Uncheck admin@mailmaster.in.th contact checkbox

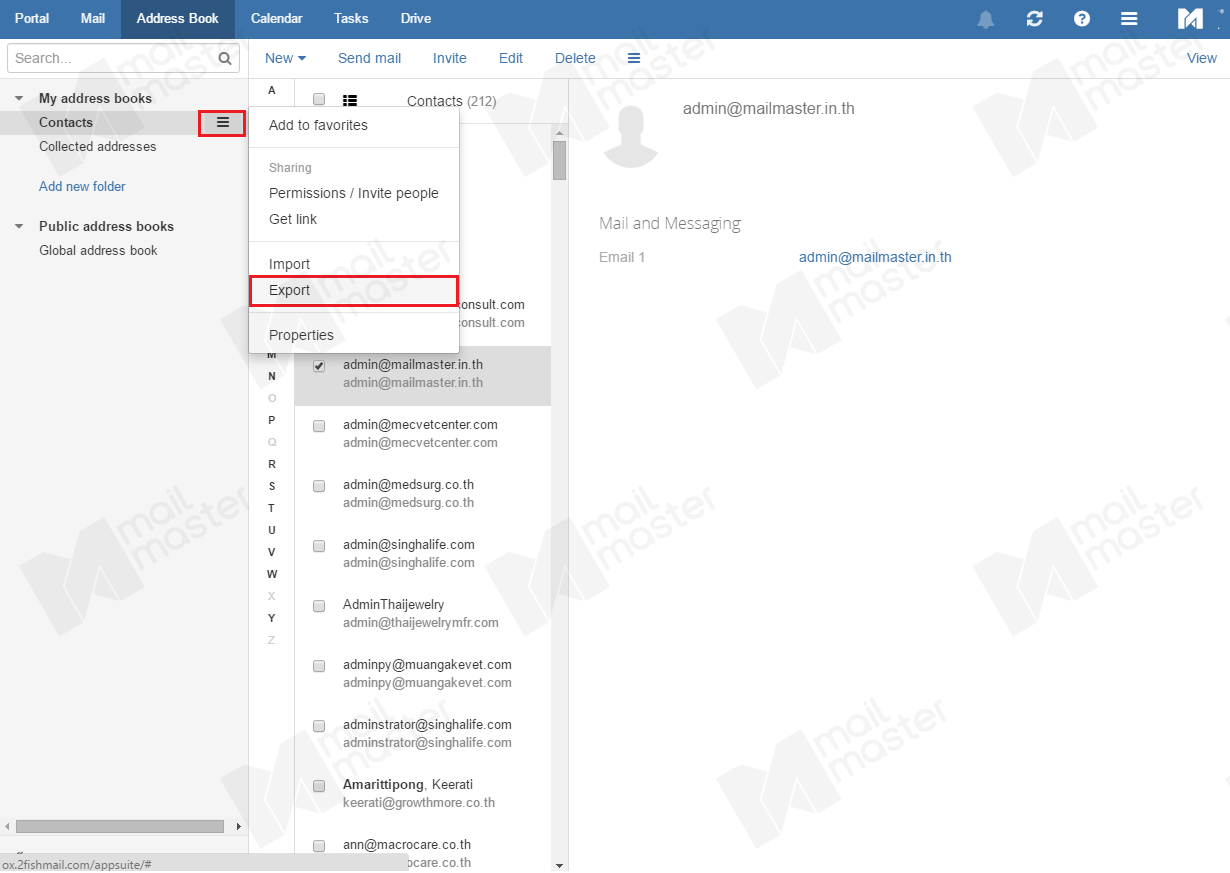point(319,366)
